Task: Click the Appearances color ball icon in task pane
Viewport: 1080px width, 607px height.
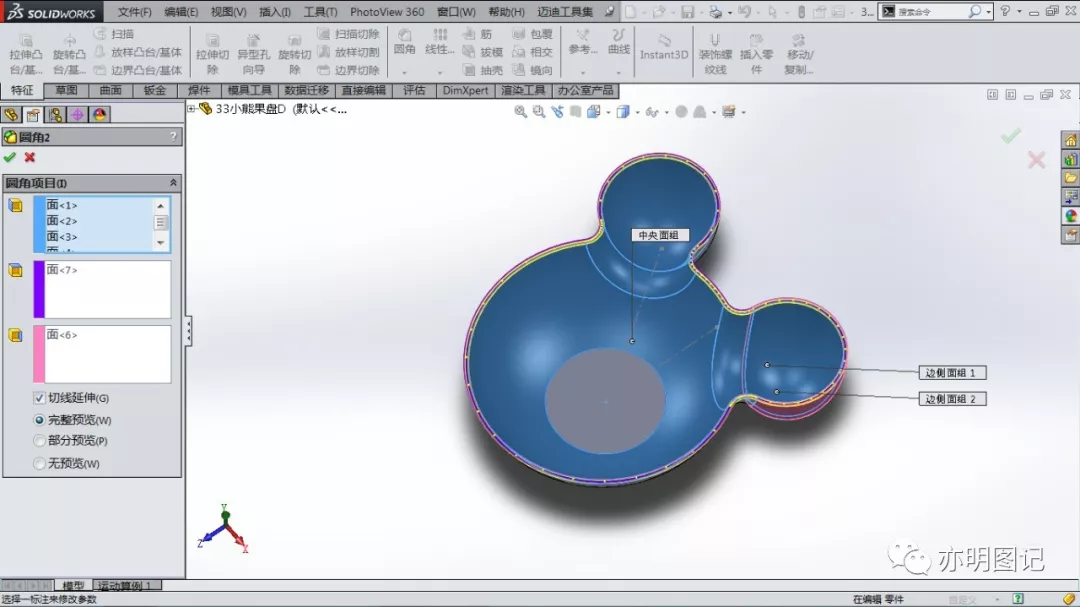Action: tap(1070, 216)
